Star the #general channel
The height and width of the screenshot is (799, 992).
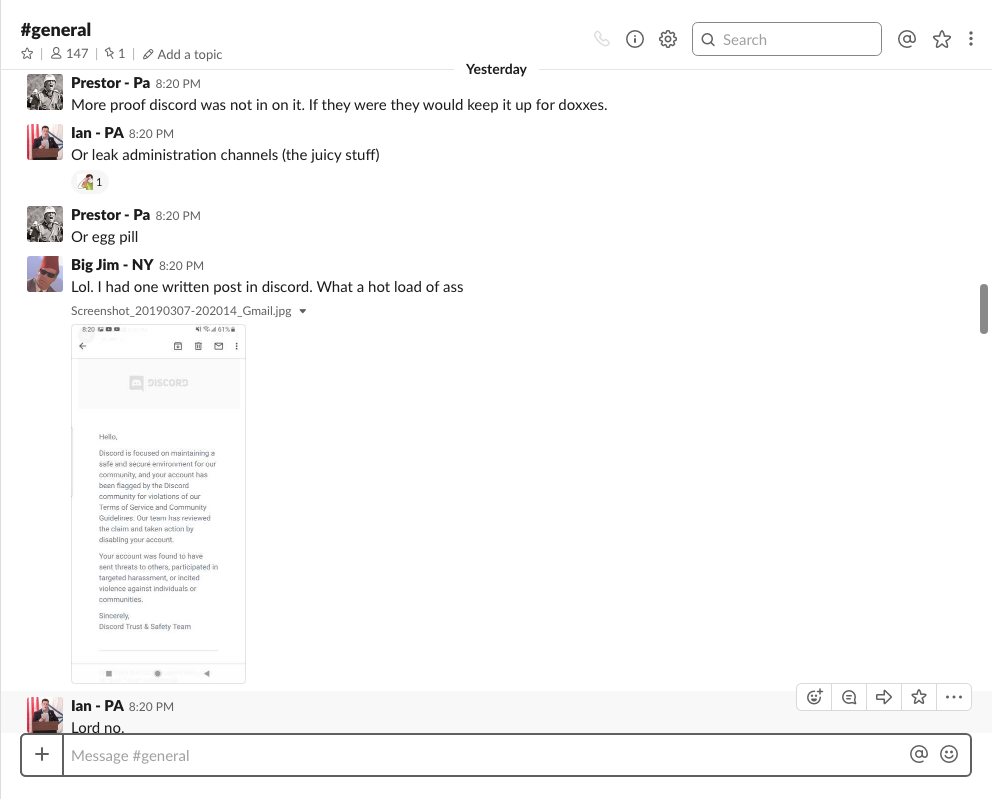pos(27,54)
